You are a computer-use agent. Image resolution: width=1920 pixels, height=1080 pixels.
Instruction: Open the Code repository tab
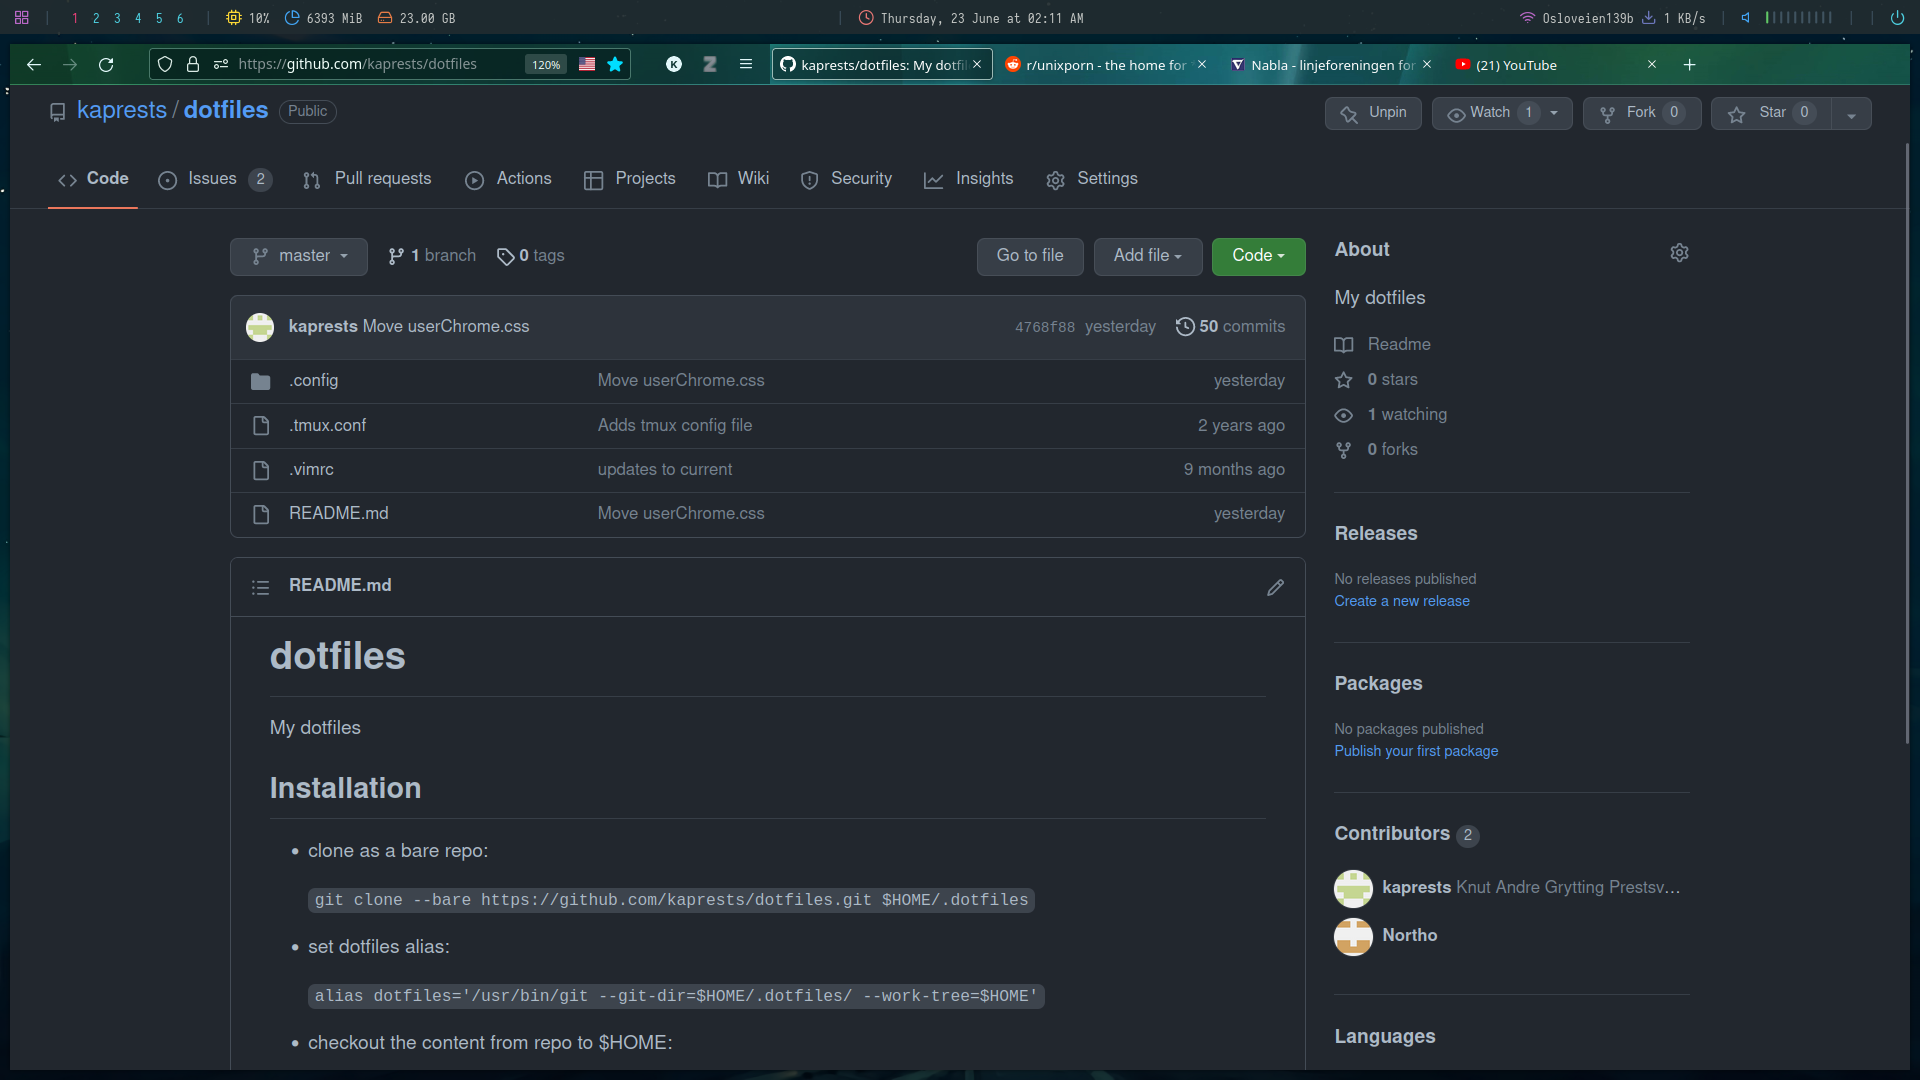pos(93,179)
